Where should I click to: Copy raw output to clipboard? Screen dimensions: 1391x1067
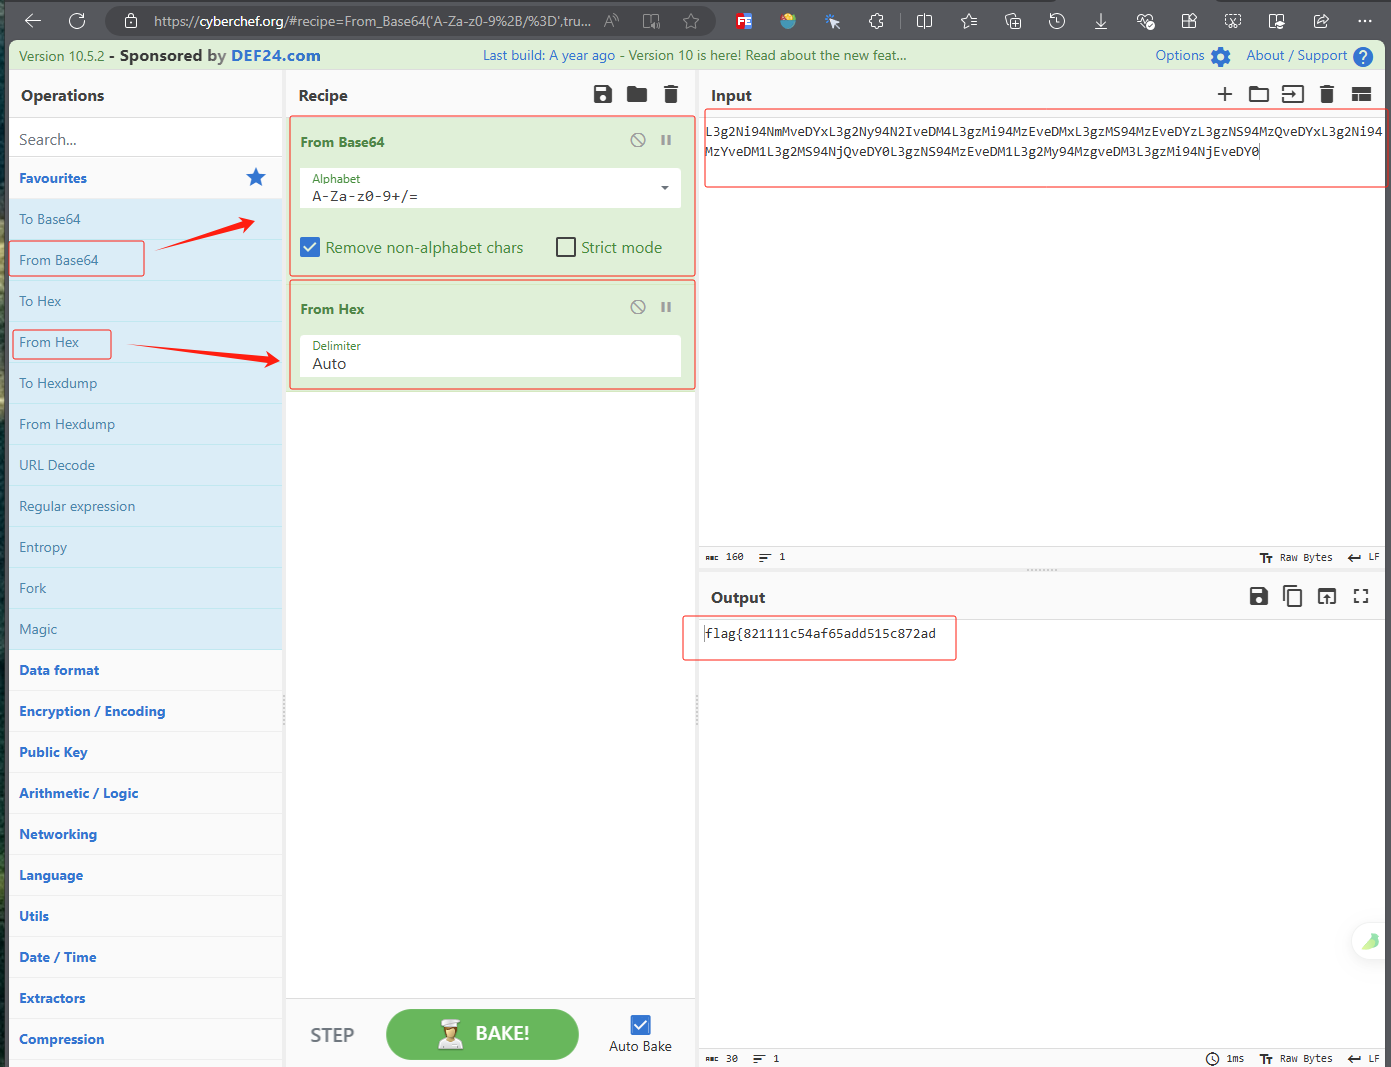tap(1293, 596)
